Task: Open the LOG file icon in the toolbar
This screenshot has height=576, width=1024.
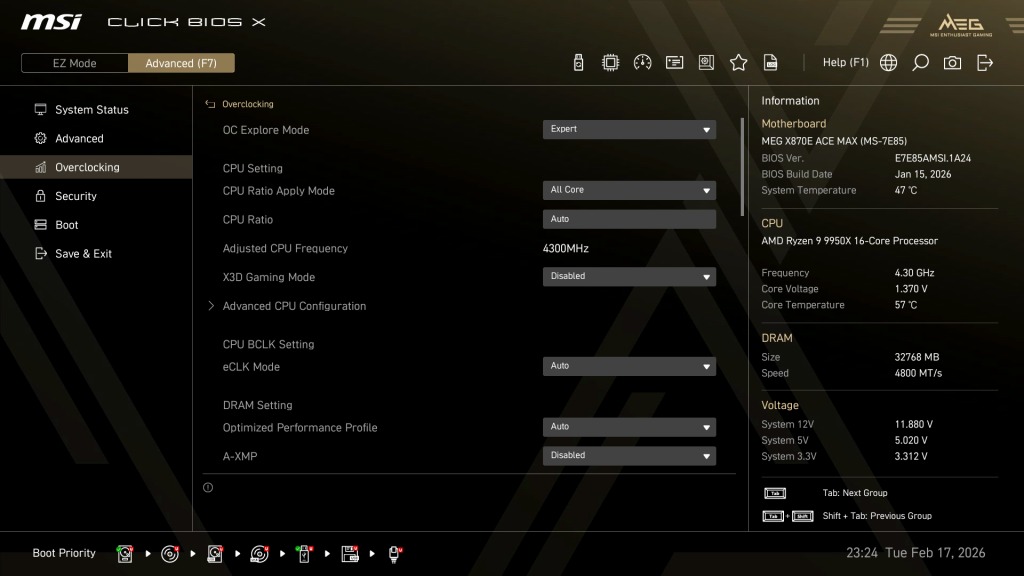Action: point(770,63)
